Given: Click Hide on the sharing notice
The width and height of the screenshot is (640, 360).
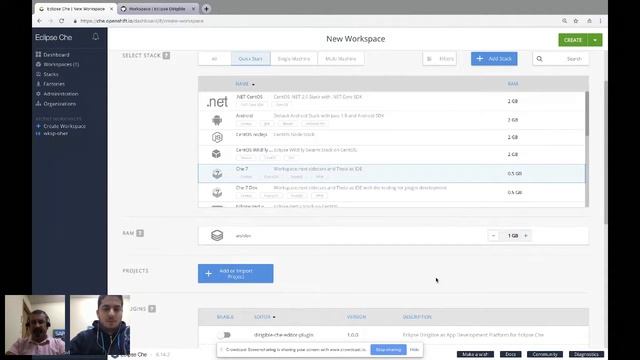Looking at the screenshot, I should (414, 349).
